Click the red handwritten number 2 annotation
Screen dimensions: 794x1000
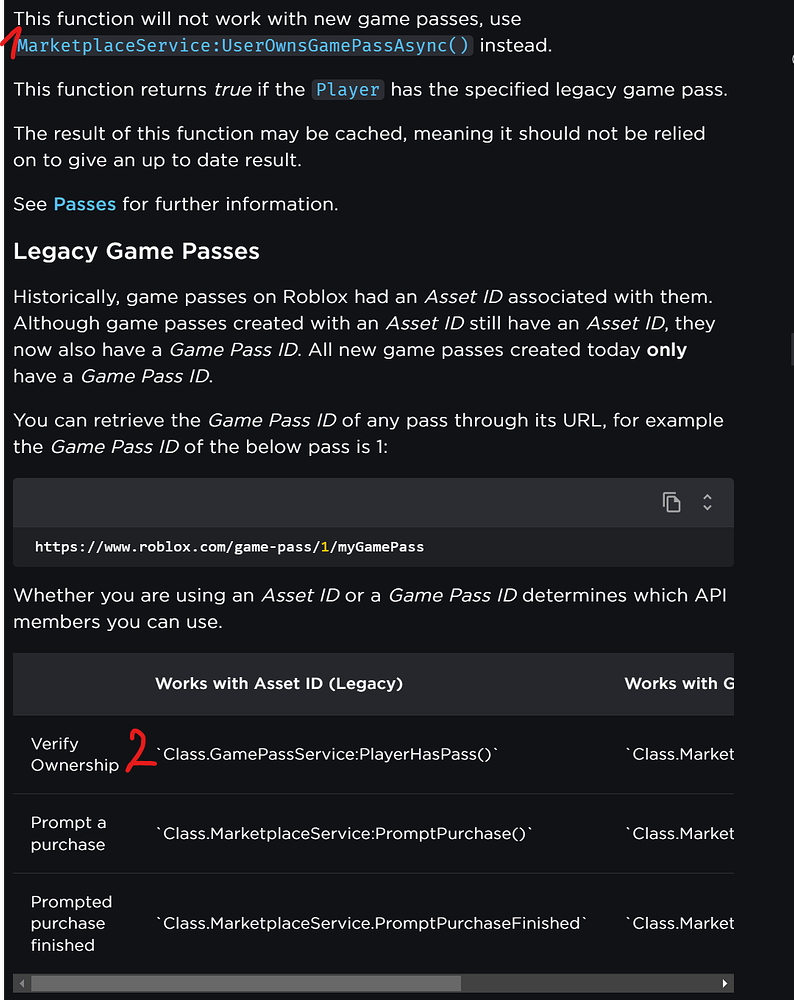click(x=141, y=751)
